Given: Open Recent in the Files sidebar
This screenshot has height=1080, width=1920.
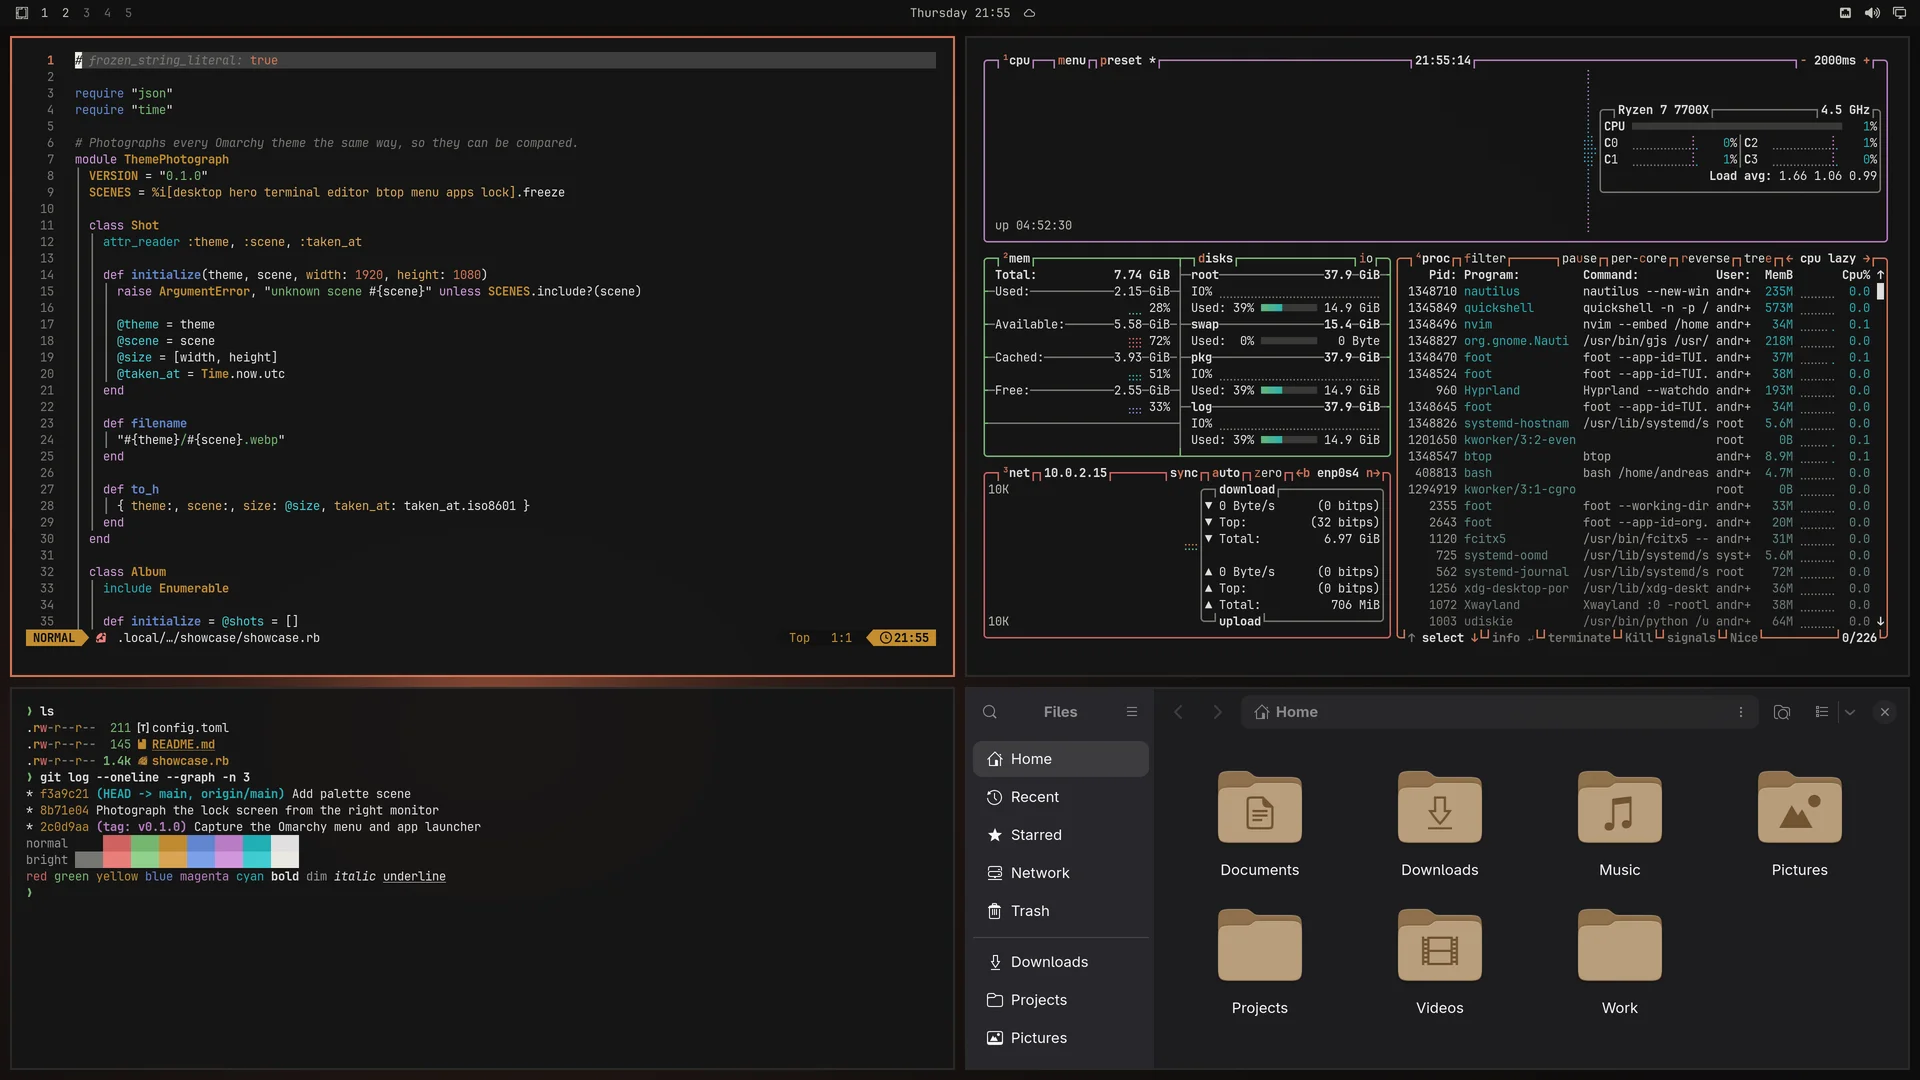Looking at the screenshot, I should 1061,797.
